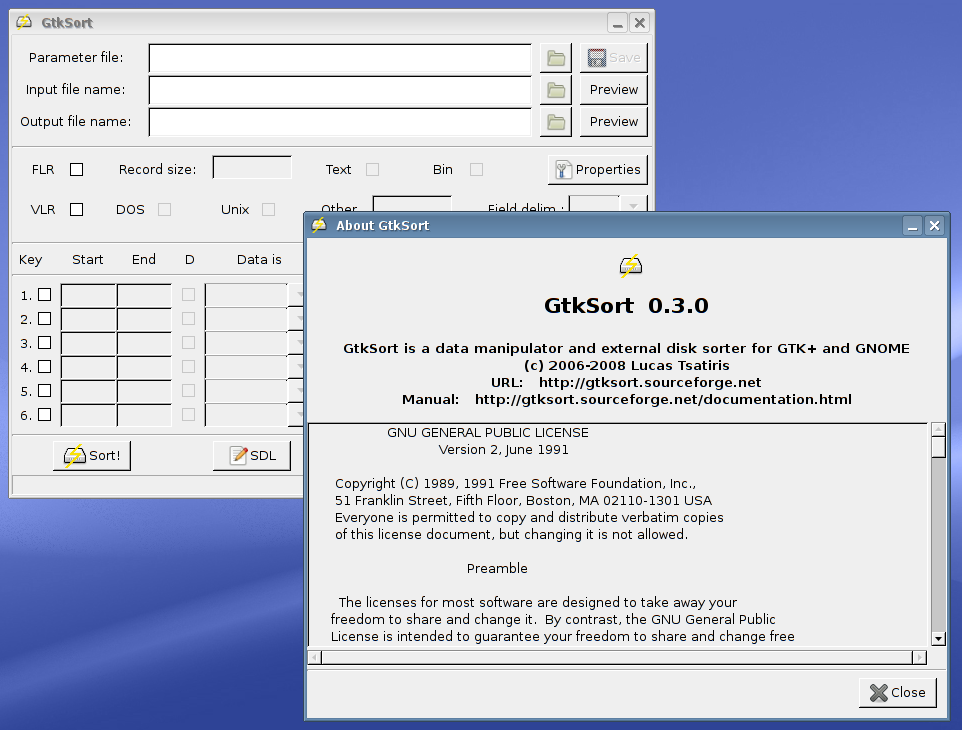Viewport: 962px width, 730px height.
Task: Close the About GtkSort dialog
Action: [x=897, y=692]
